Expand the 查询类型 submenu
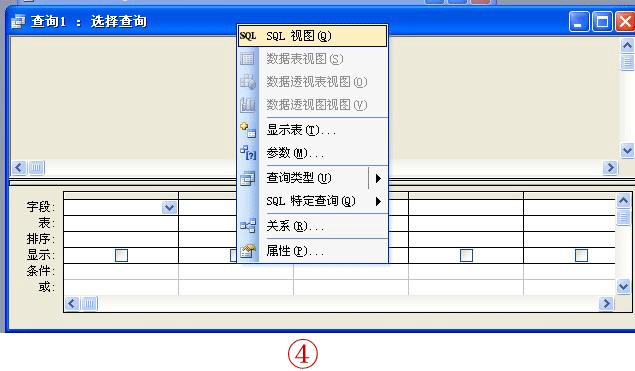This screenshot has height=371, width=635. tap(312, 178)
